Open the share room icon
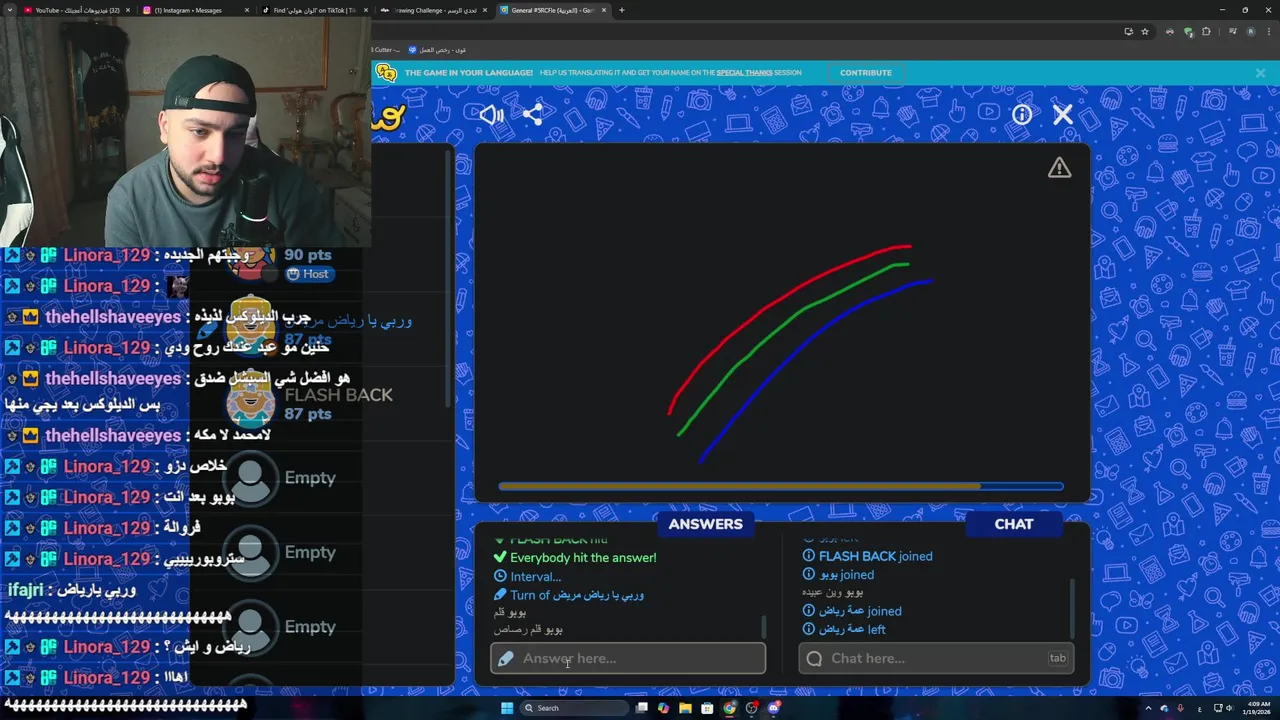 (533, 114)
